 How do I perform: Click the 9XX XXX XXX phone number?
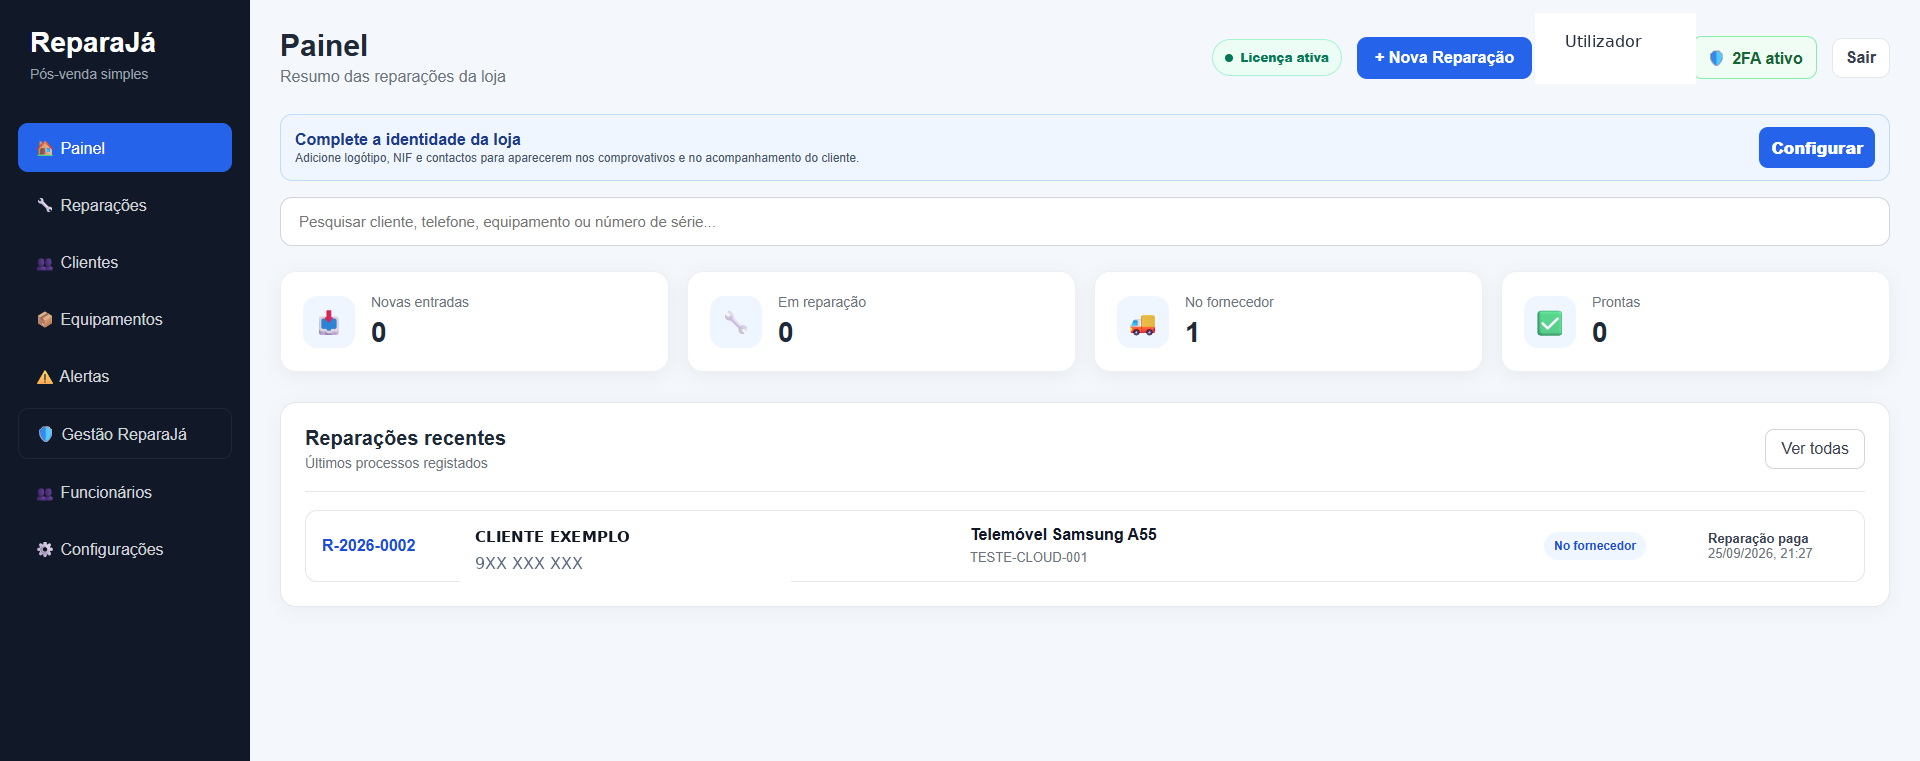[529, 563]
